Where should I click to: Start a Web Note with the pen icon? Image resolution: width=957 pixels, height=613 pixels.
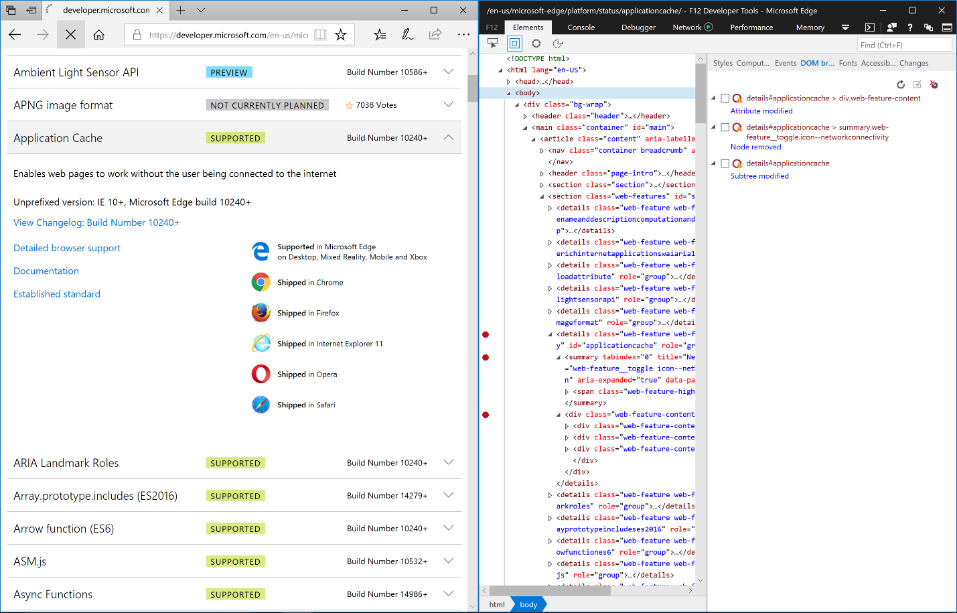[x=408, y=34]
